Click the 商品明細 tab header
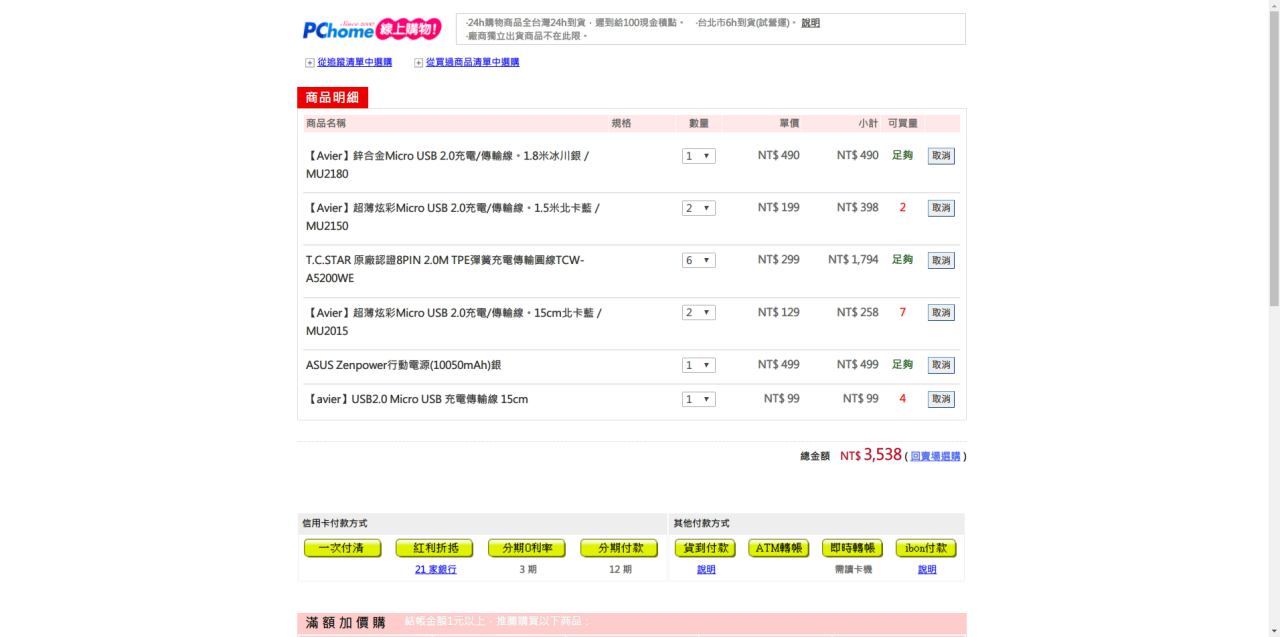 coord(333,97)
